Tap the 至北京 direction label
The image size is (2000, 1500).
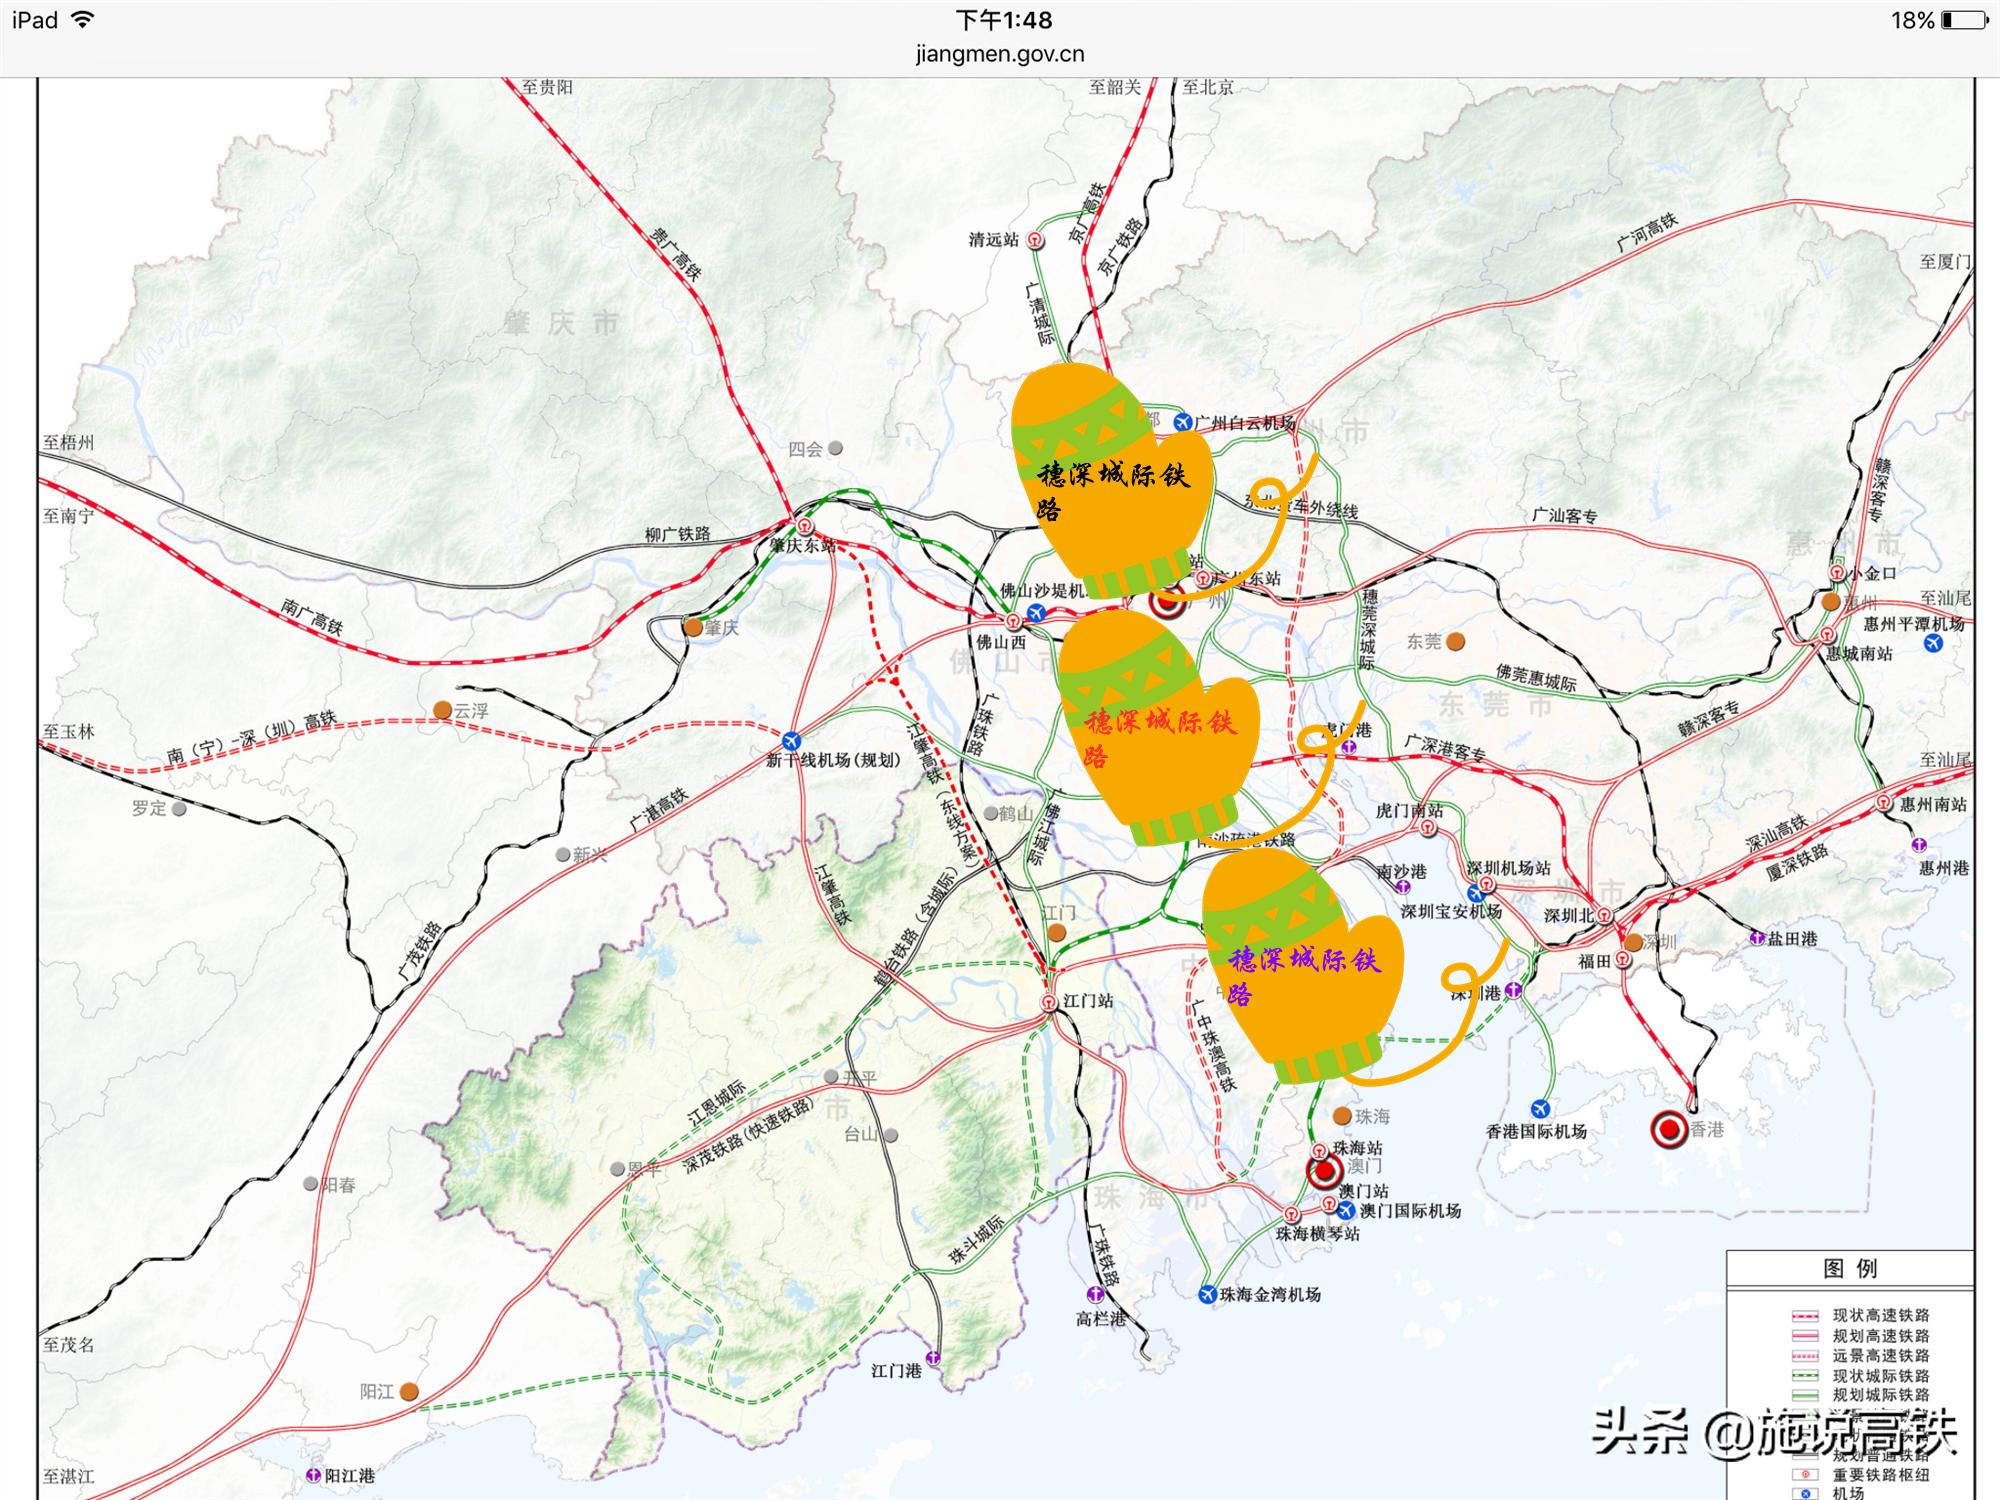1208,87
